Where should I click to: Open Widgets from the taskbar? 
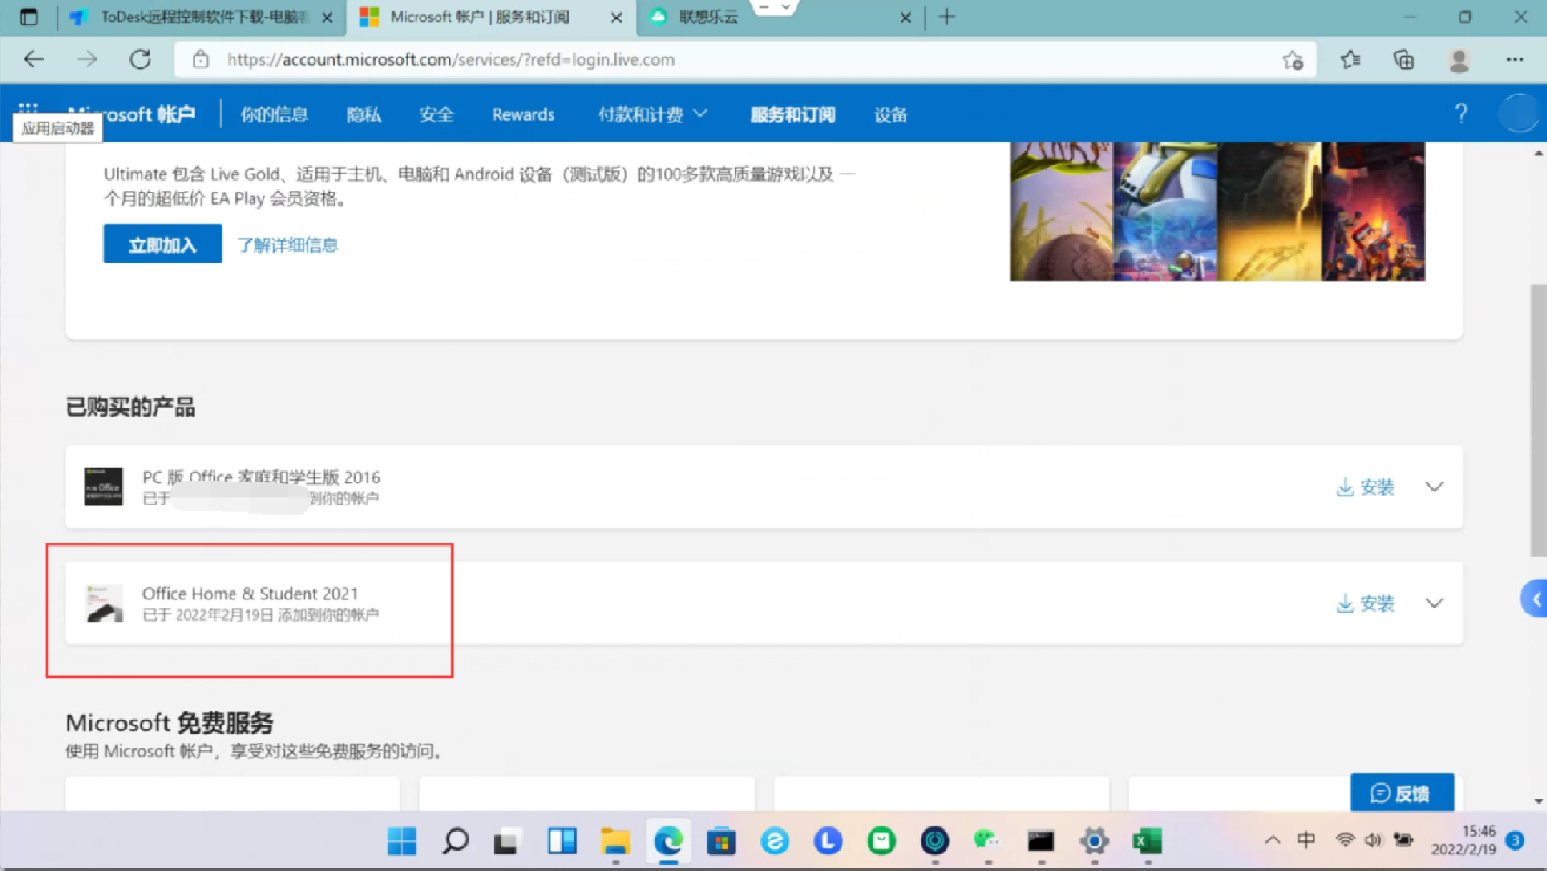click(x=562, y=842)
